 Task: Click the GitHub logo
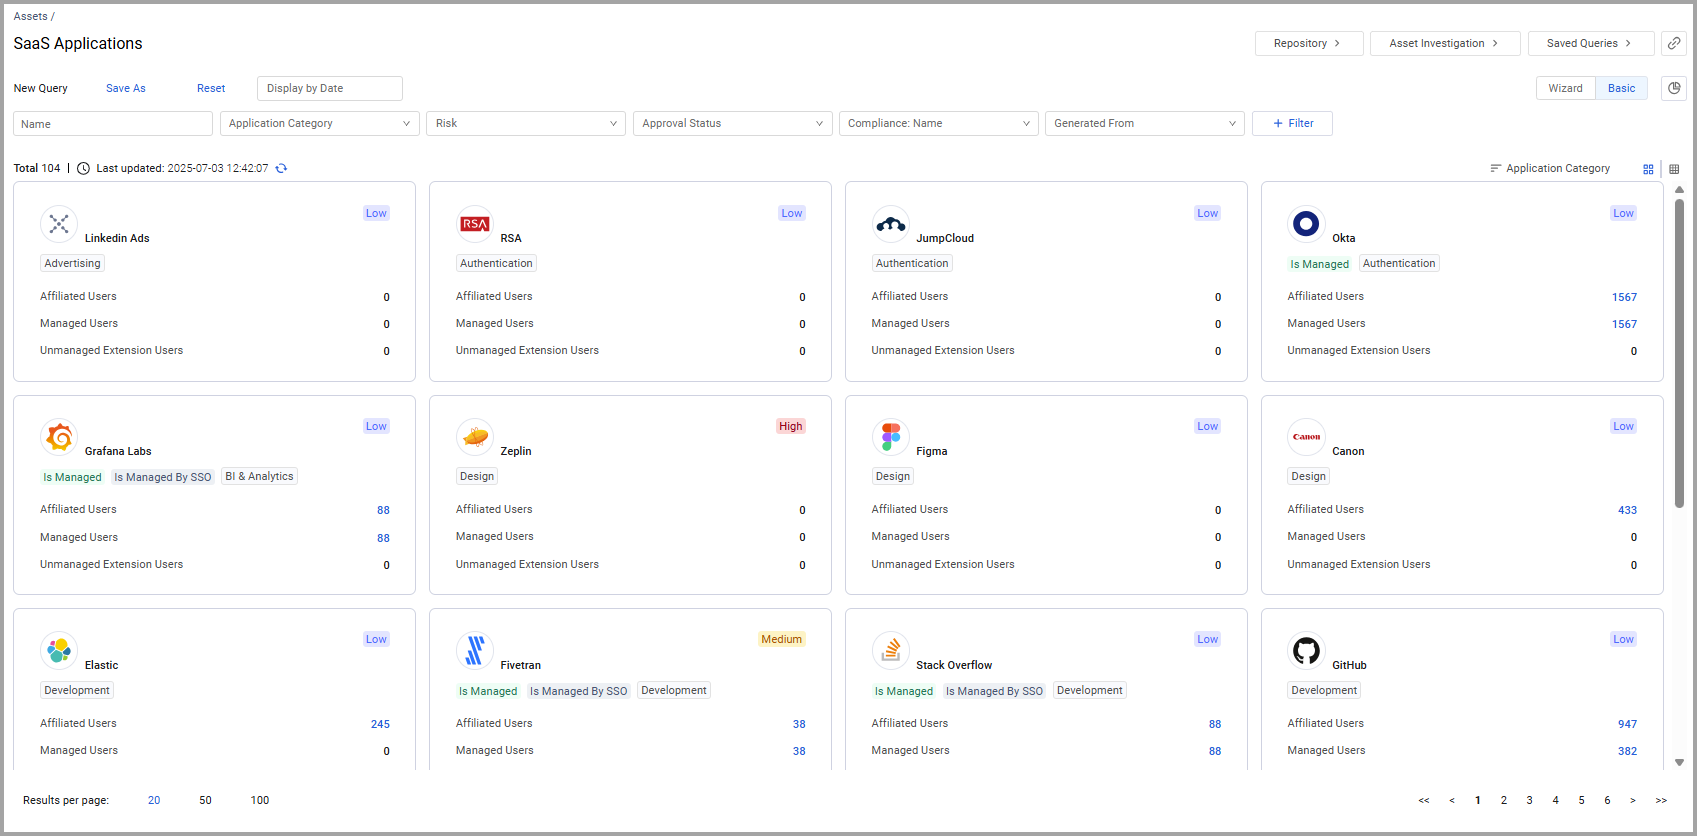point(1306,651)
